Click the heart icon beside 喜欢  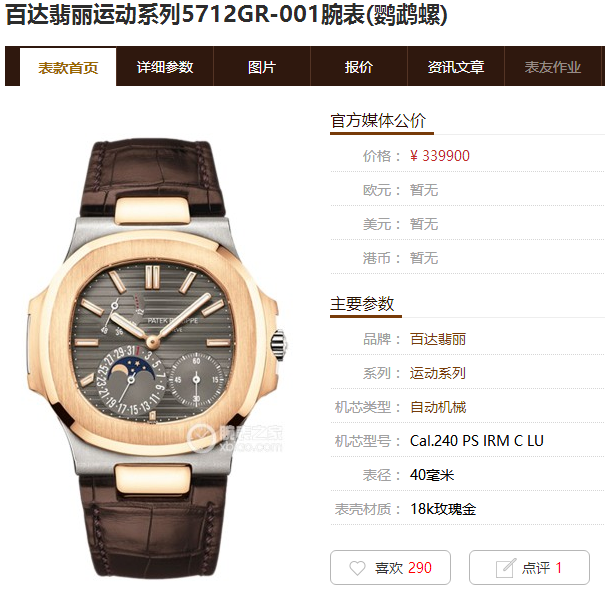[x=357, y=568]
